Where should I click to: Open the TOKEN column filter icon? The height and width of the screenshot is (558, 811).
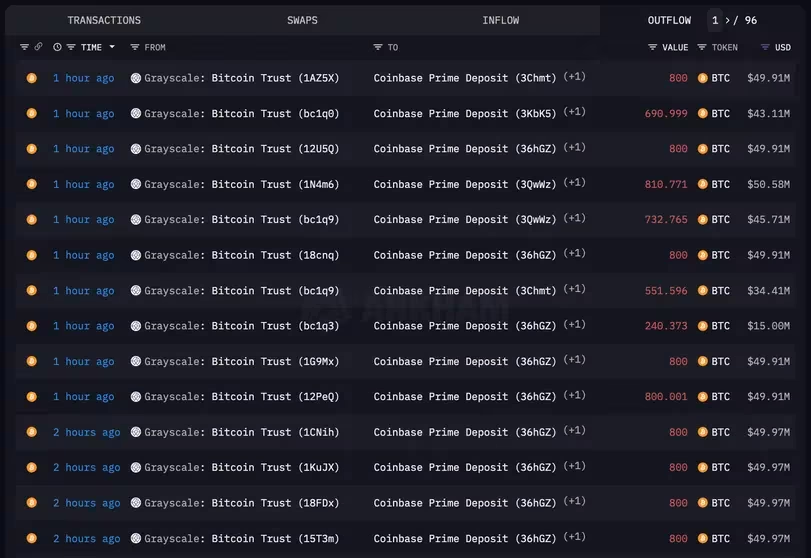[701, 47]
